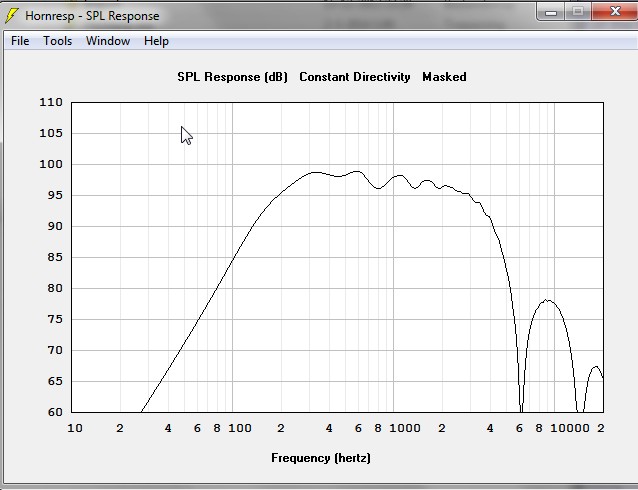Open the Help menu

coord(156,41)
